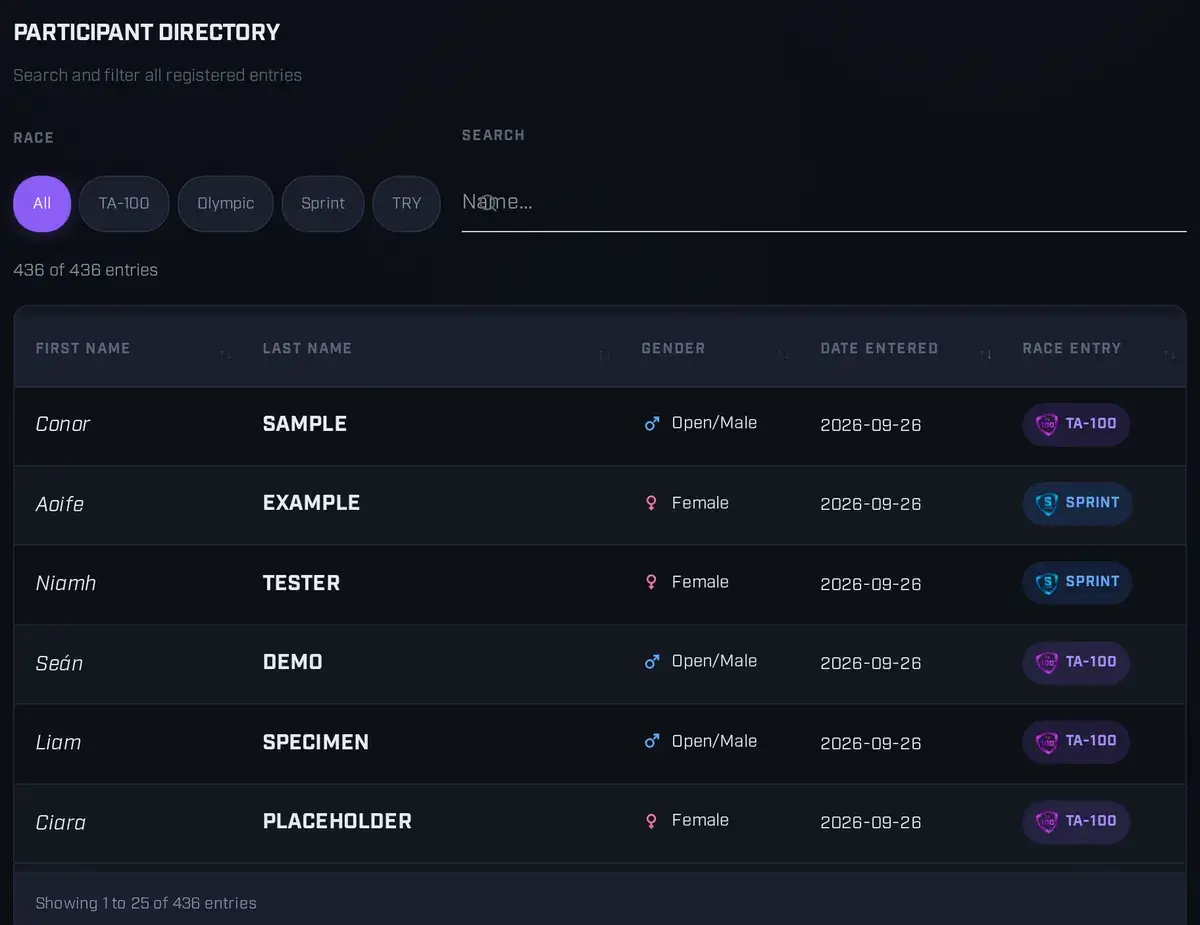Click the Showing 1 to 25 text
Viewport: 1200px width, 925px height.
click(146, 903)
